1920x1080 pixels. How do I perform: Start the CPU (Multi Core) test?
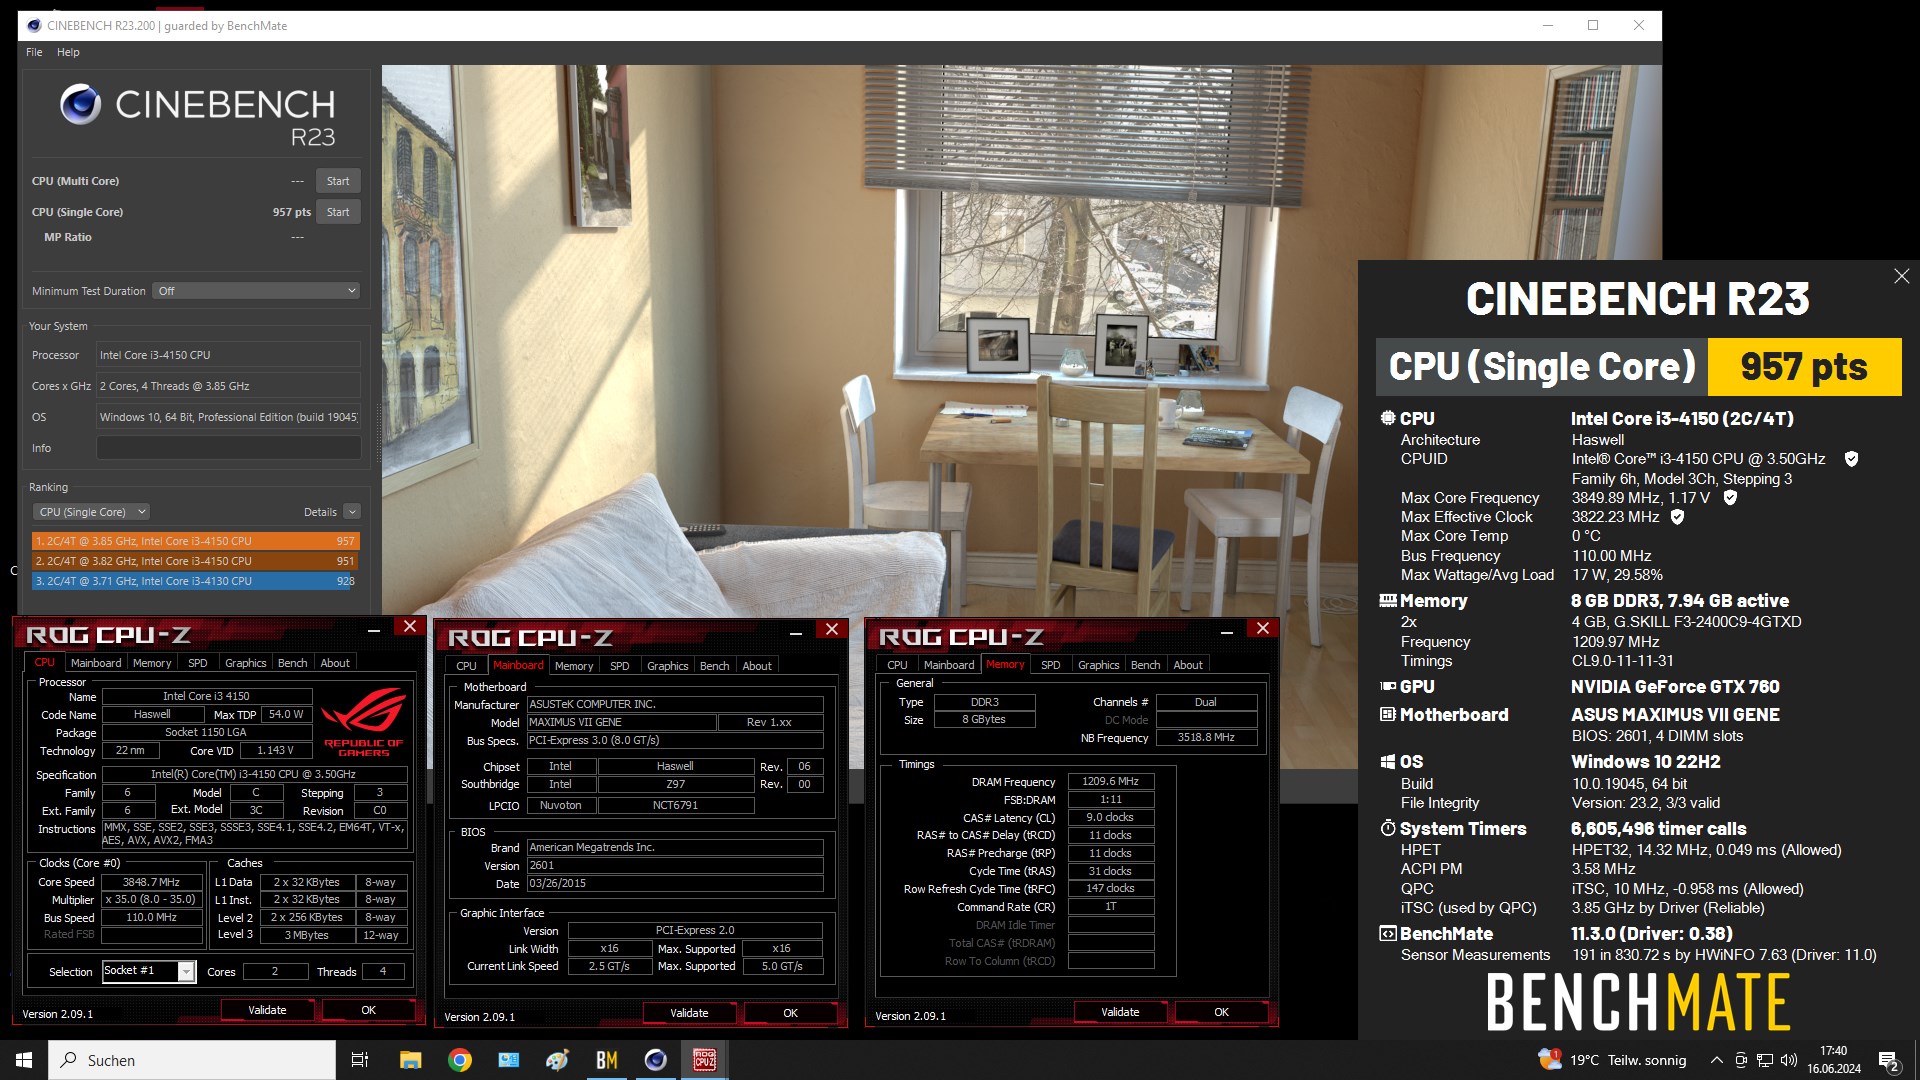click(338, 181)
